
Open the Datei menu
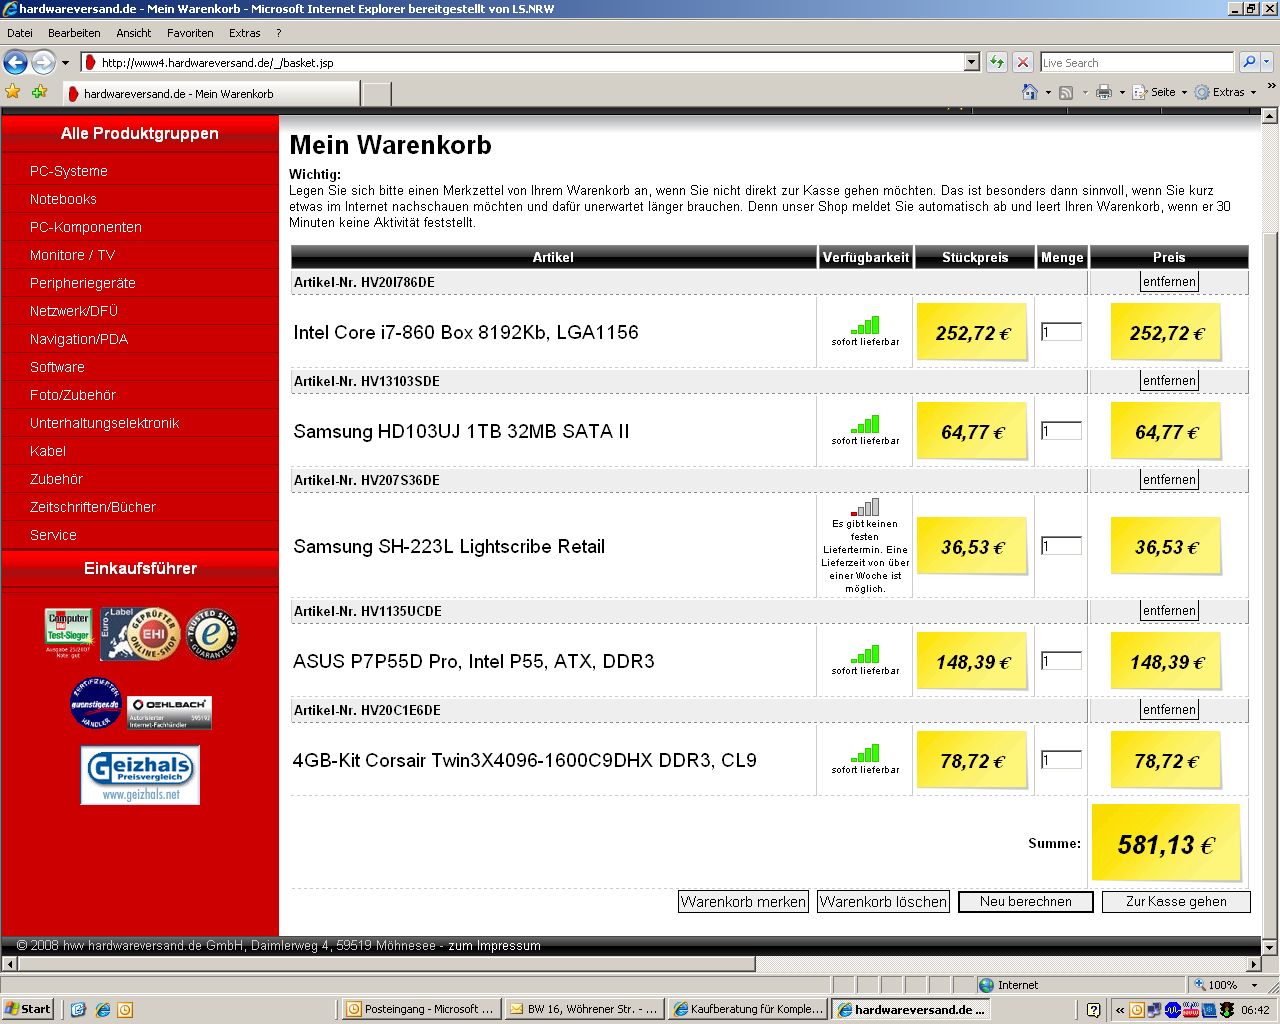(x=20, y=33)
